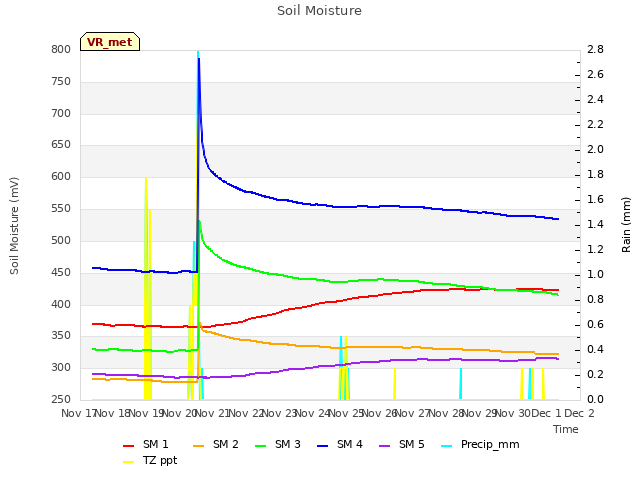Click the blue SM 4 legend swatch
Viewport: 640px width, 480px height.
coord(322,446)
